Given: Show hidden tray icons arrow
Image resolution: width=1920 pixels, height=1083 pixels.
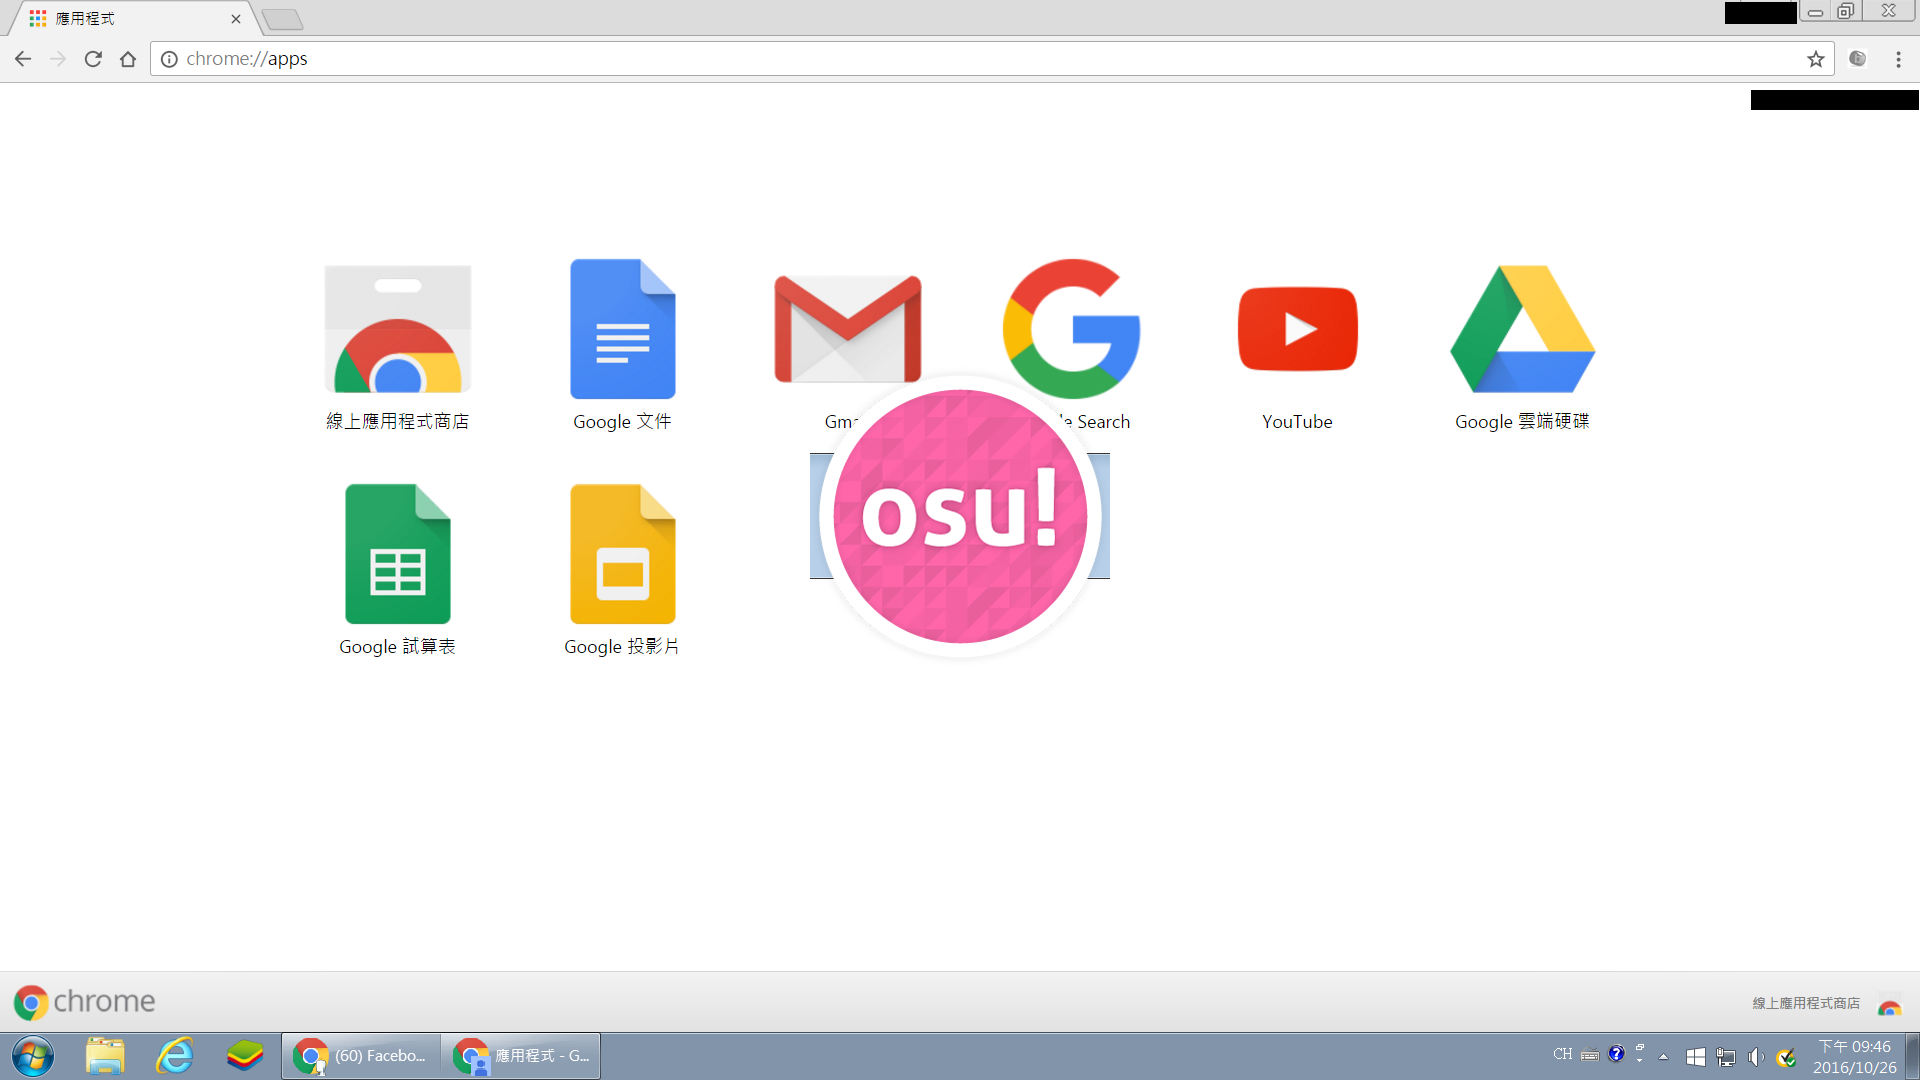Looking at the screenshot, I should click(x=1664, y=1057).
